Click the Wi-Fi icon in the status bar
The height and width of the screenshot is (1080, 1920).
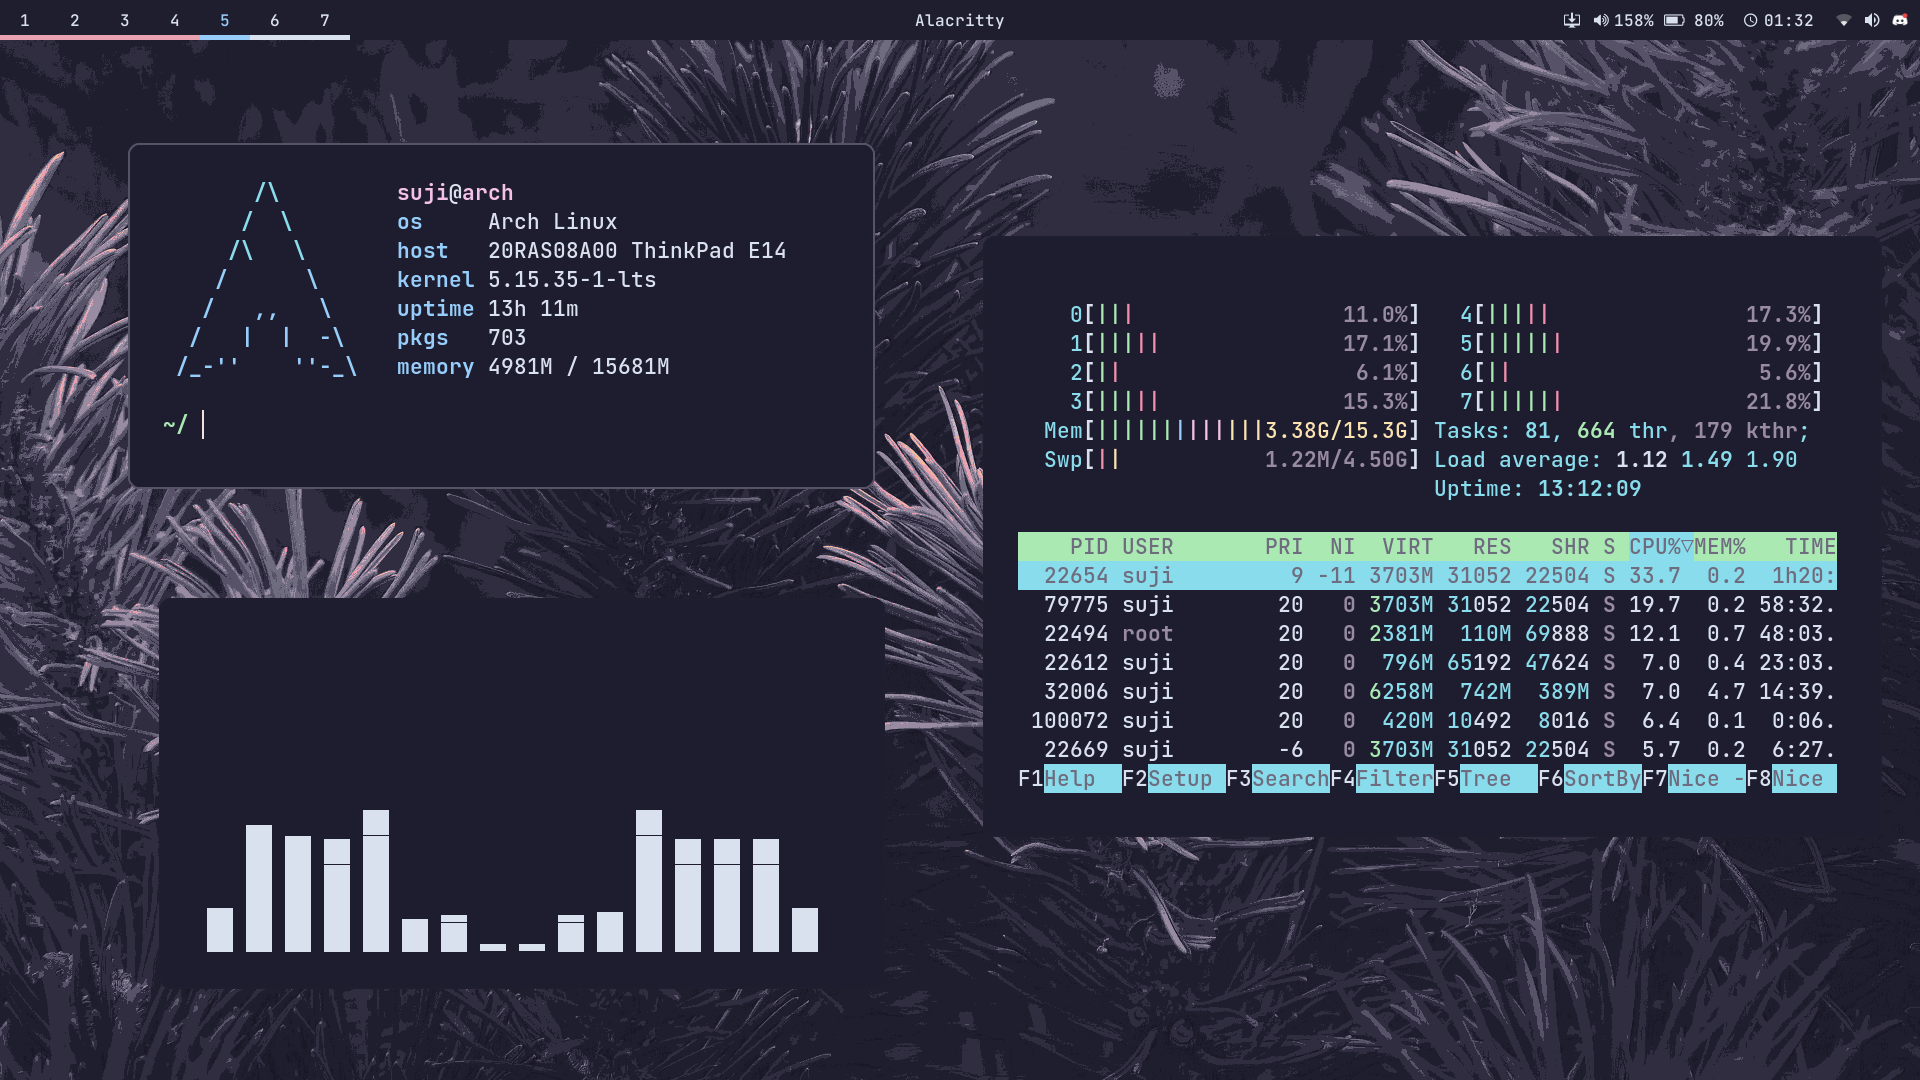pos(1843,19)
